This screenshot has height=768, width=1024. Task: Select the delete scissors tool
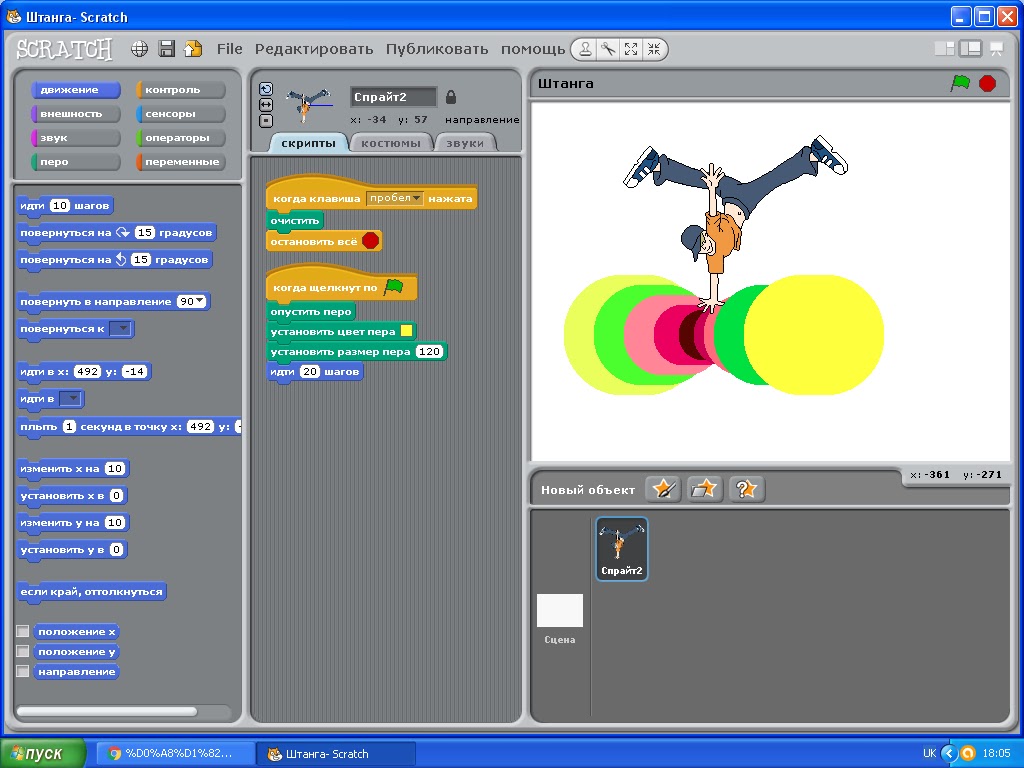[x=608, y=49]
